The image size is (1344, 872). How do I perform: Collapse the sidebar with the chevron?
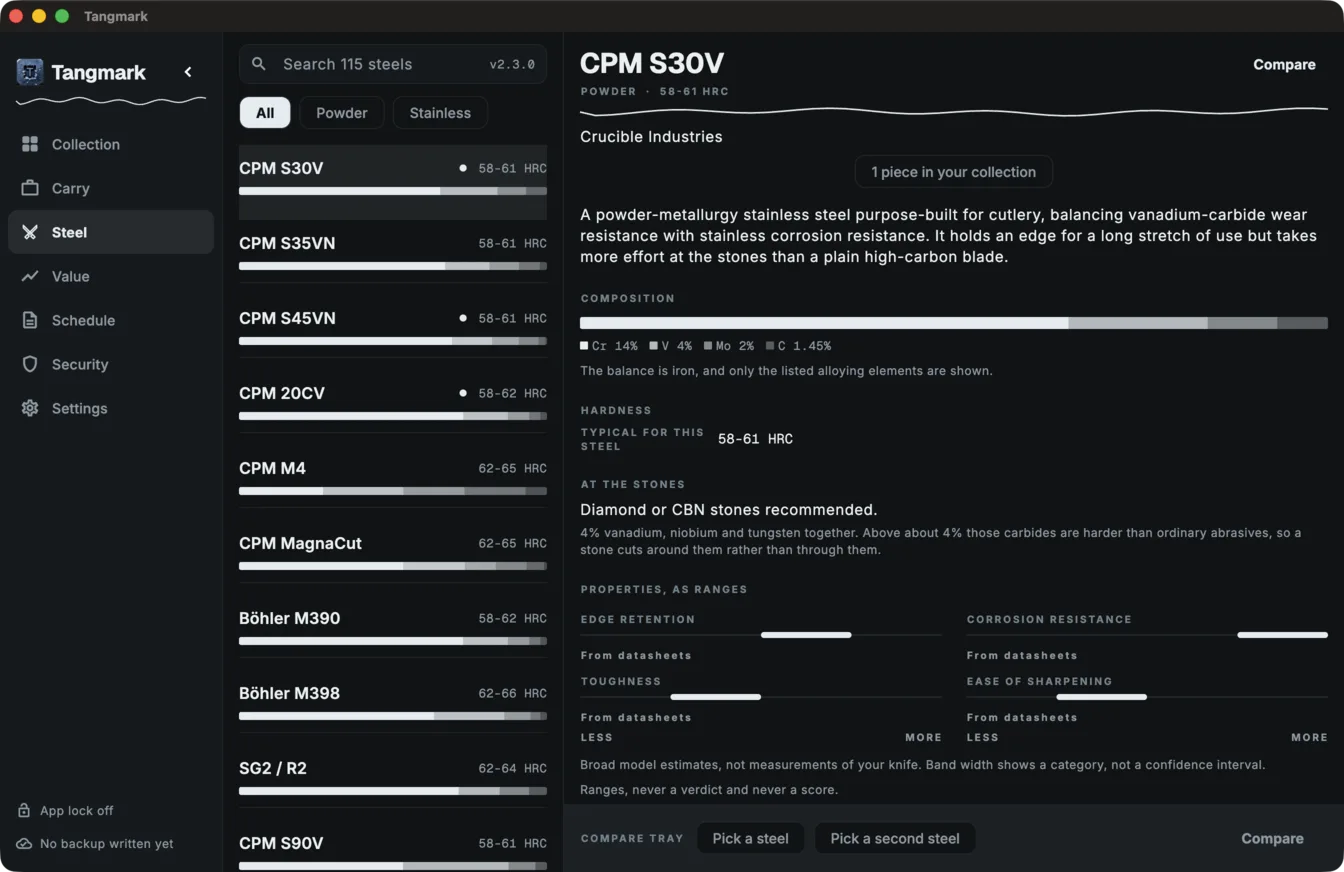pyautogui.click(x=188, y=72)
